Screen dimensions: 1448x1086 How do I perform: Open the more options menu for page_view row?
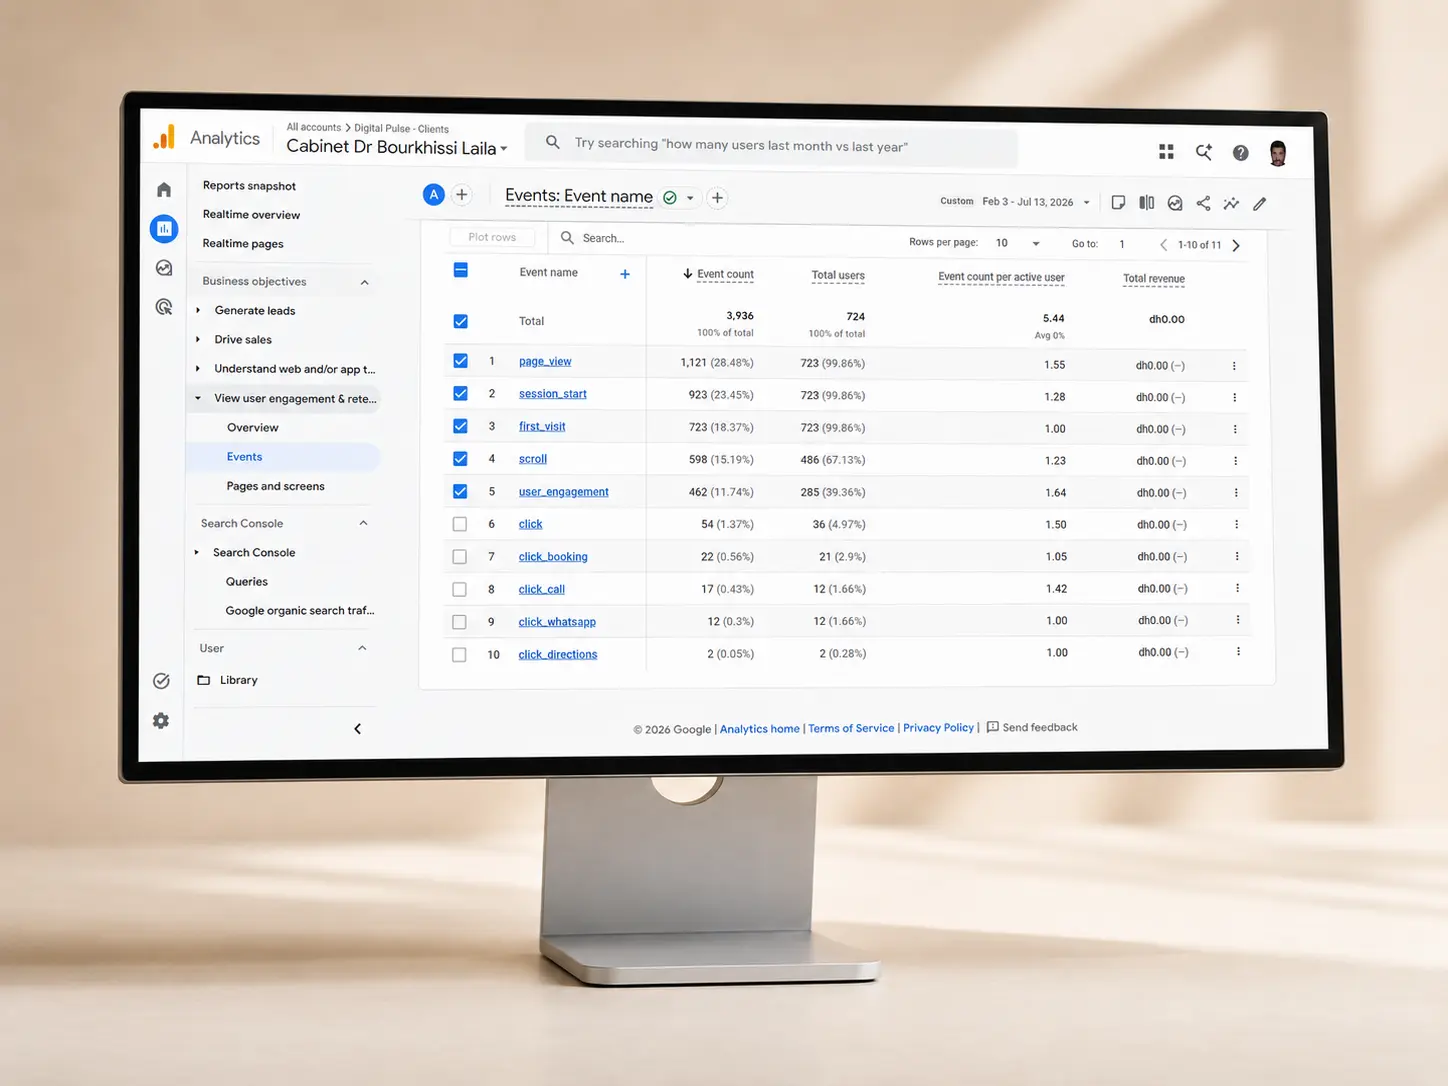(x=1234, y=366)
